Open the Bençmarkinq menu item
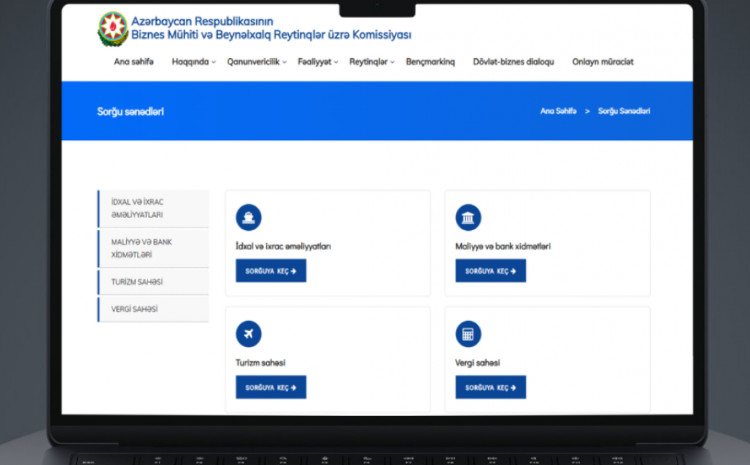The width and height of the screenshot is (750, 465). tap(430, 62)
